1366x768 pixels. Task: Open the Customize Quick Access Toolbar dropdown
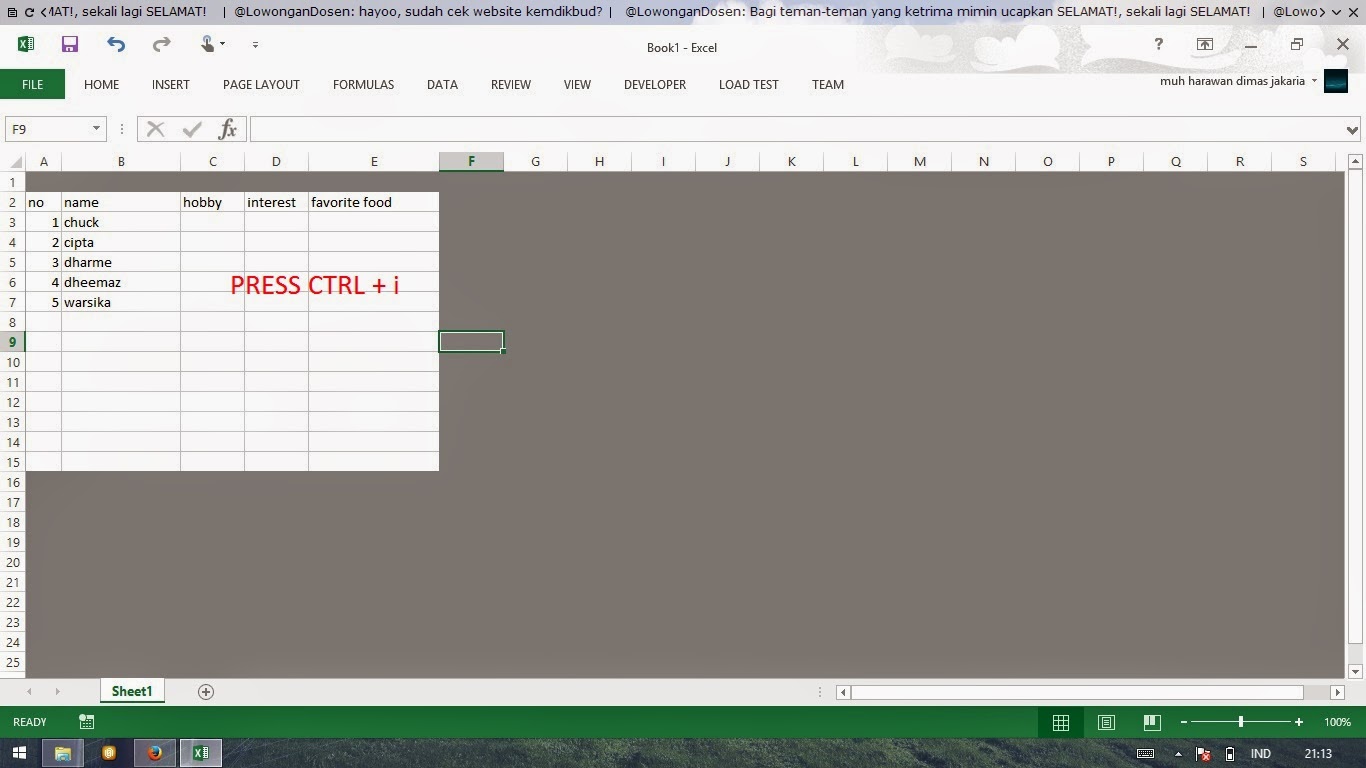pos(254,44)
